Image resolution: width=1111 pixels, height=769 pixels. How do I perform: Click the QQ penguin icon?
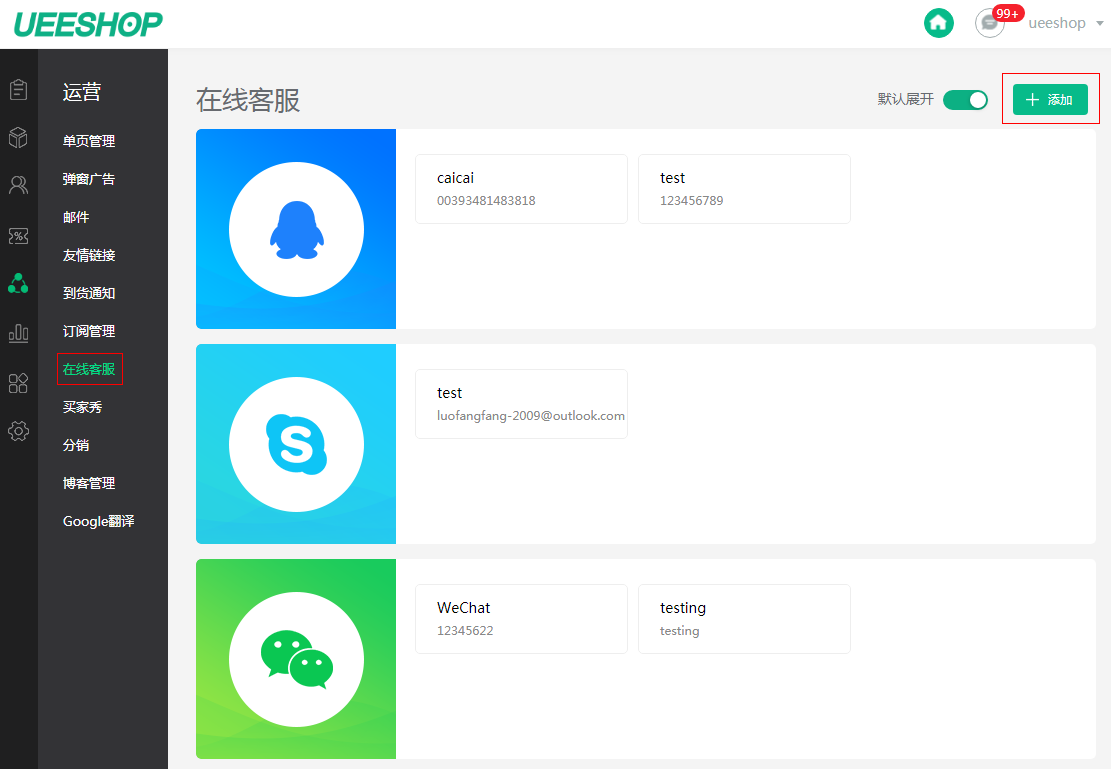click(296, 230)
